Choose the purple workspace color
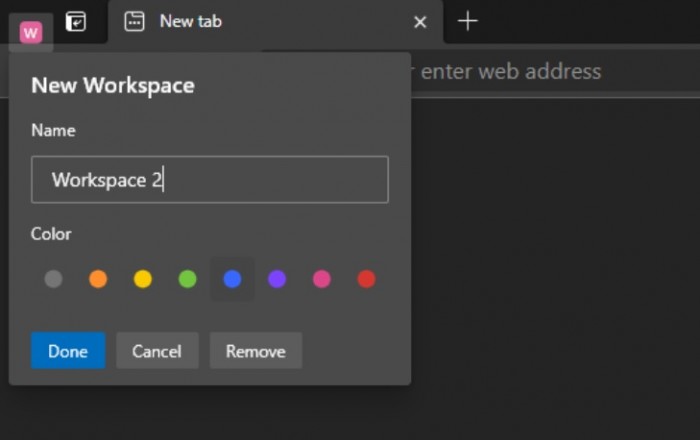Viewport: 700px width, 440px height. (277, 279)
